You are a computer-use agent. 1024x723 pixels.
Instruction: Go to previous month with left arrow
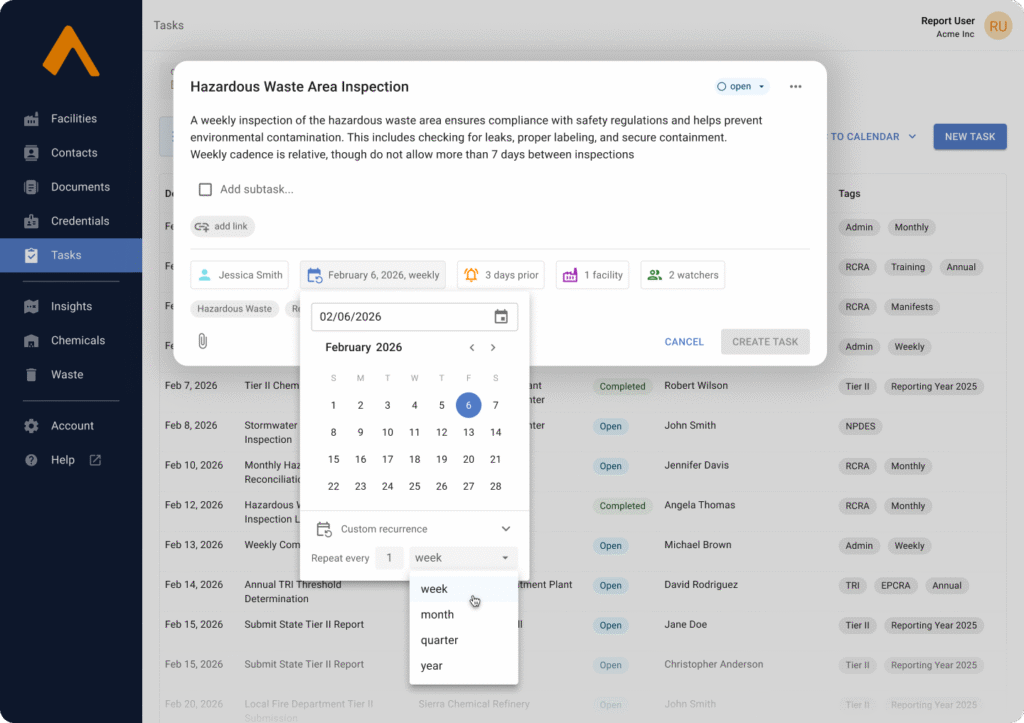[472, 348]
